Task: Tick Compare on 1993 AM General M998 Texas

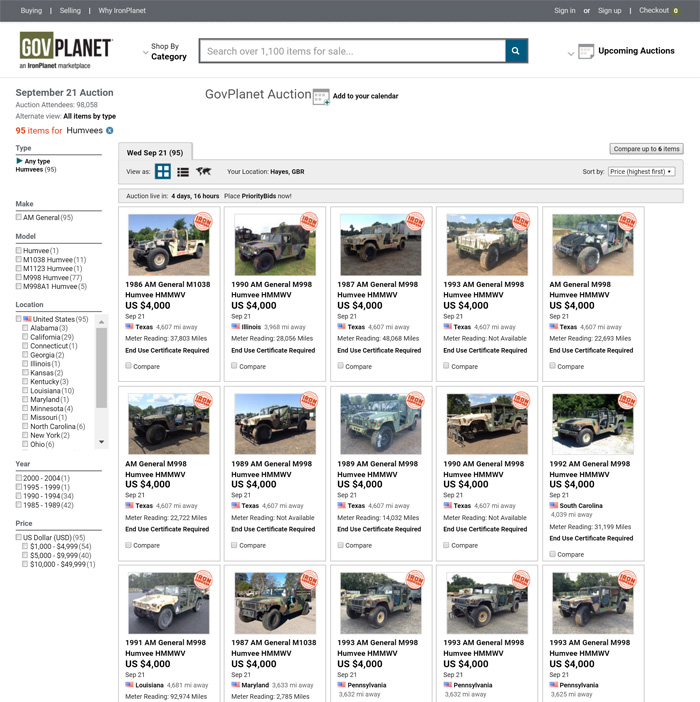Action: pos(446,366)
